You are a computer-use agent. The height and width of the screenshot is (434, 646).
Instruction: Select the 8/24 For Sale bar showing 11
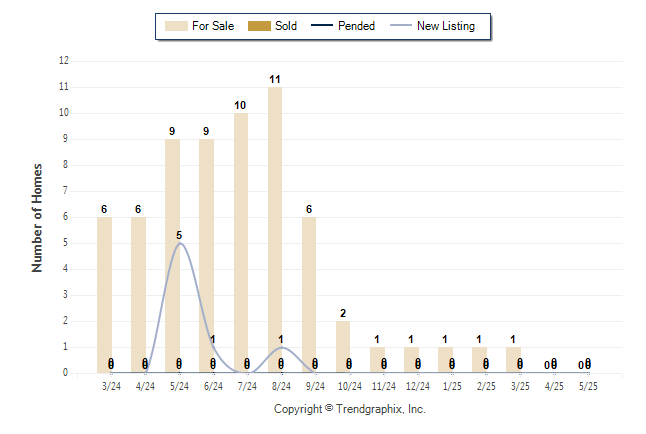275,230
